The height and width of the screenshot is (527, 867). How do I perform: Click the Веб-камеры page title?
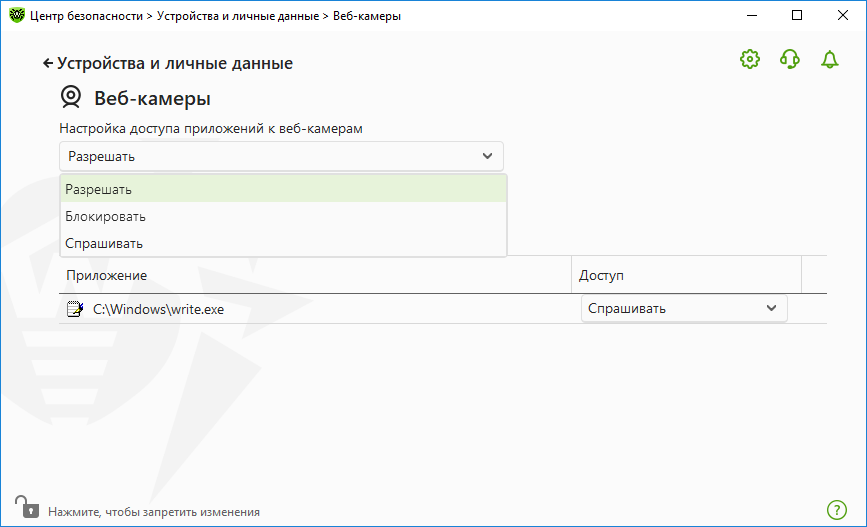pos(153,98)
